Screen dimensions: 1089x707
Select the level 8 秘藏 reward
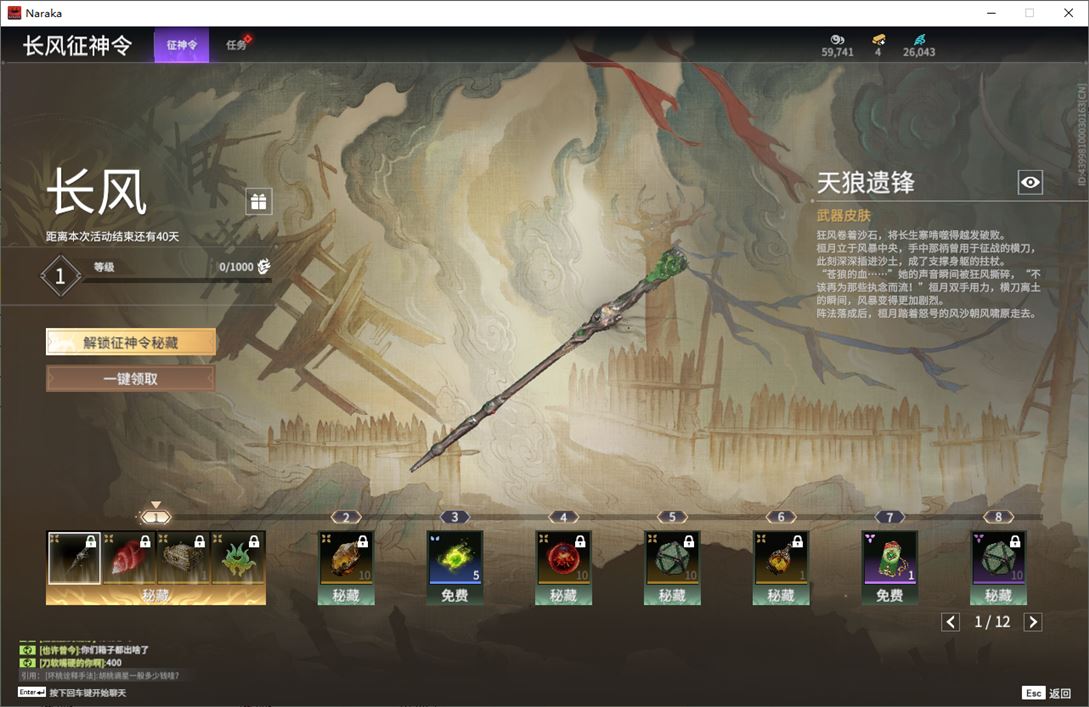click(x=998, y=567)
